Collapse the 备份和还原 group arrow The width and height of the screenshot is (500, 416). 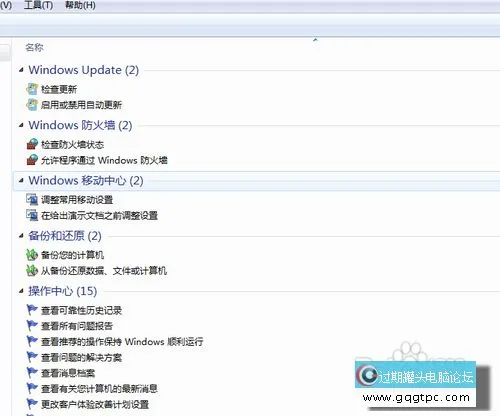21,236
